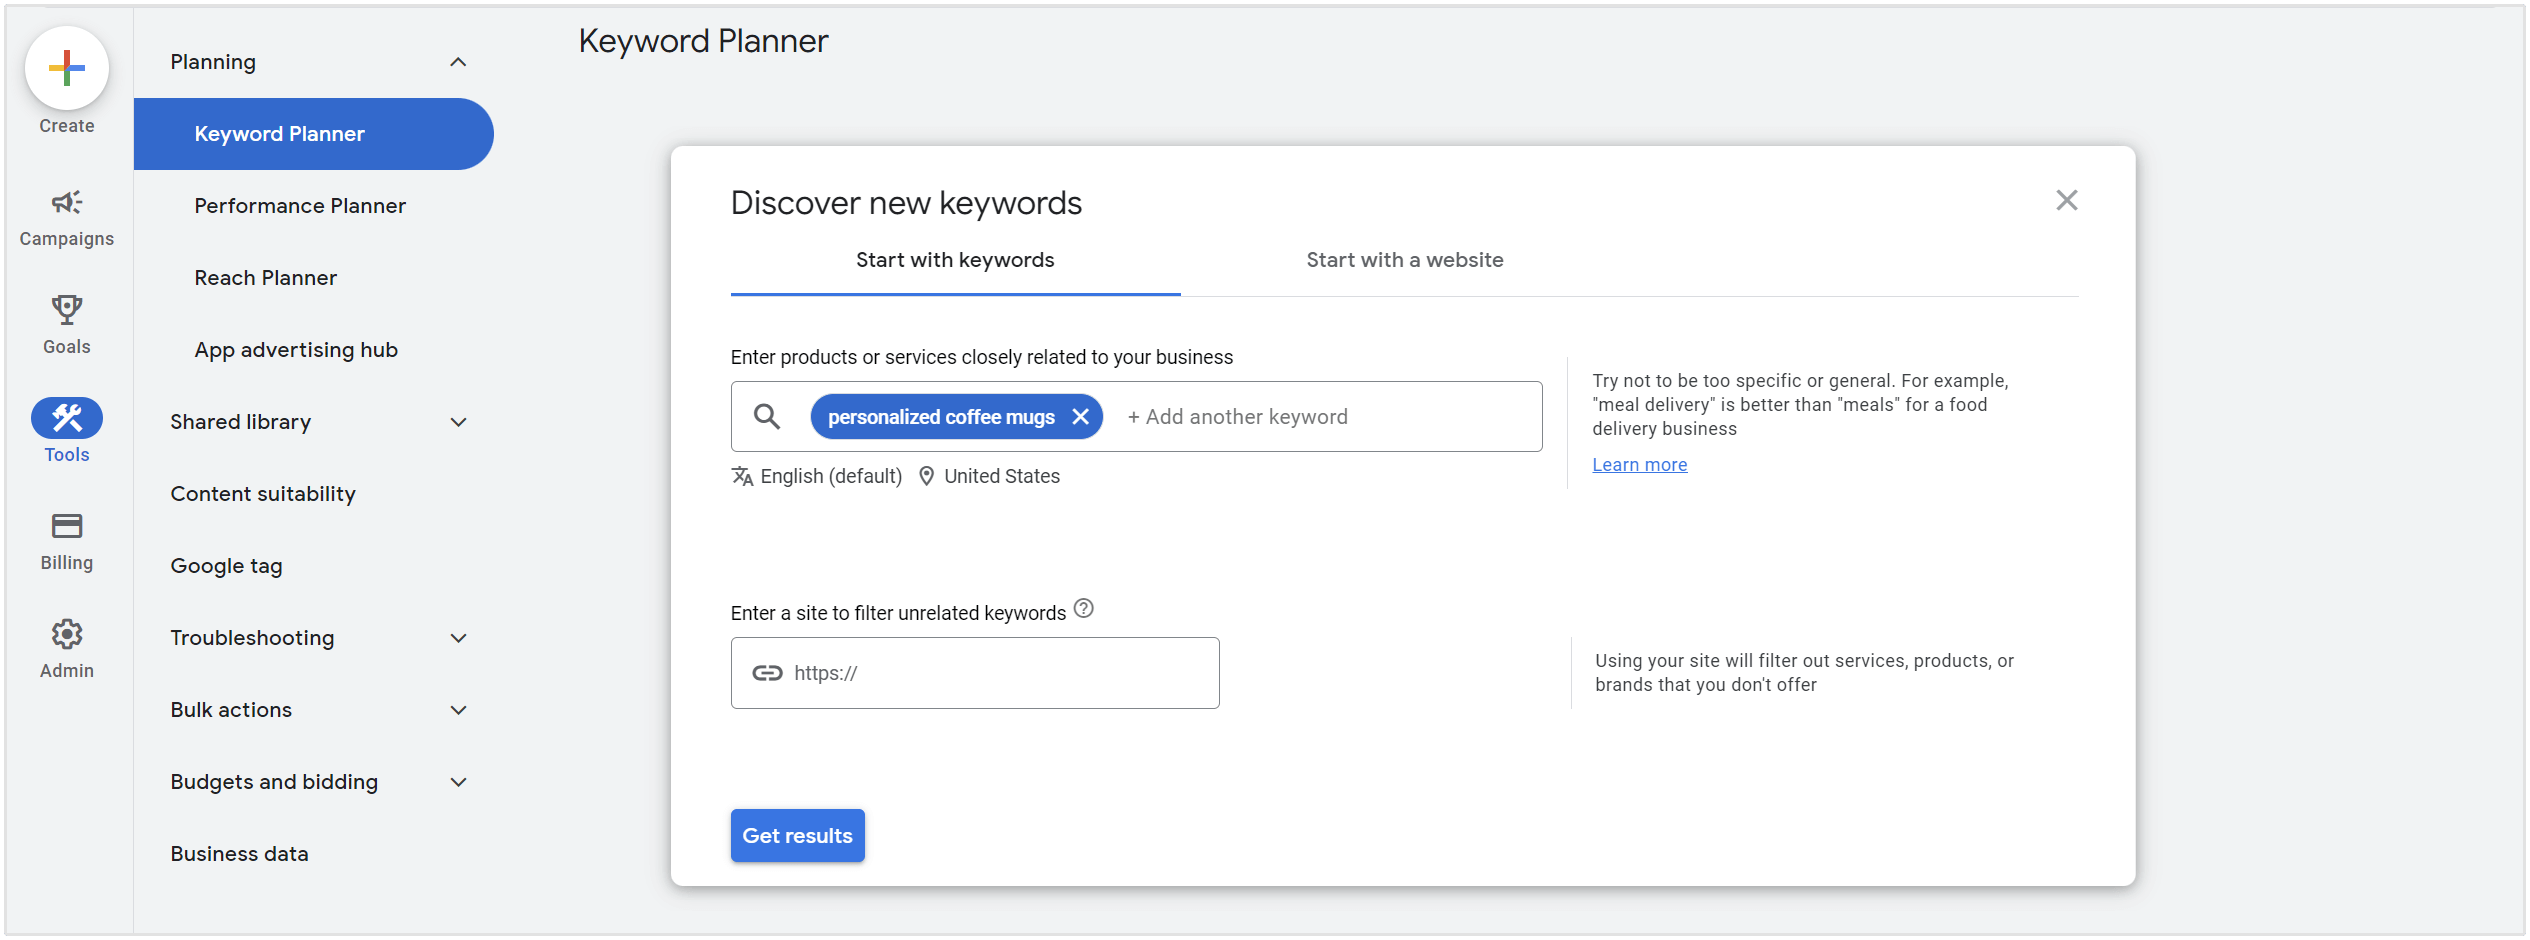Open Performance Planner in the sidebar

[300, 206]
